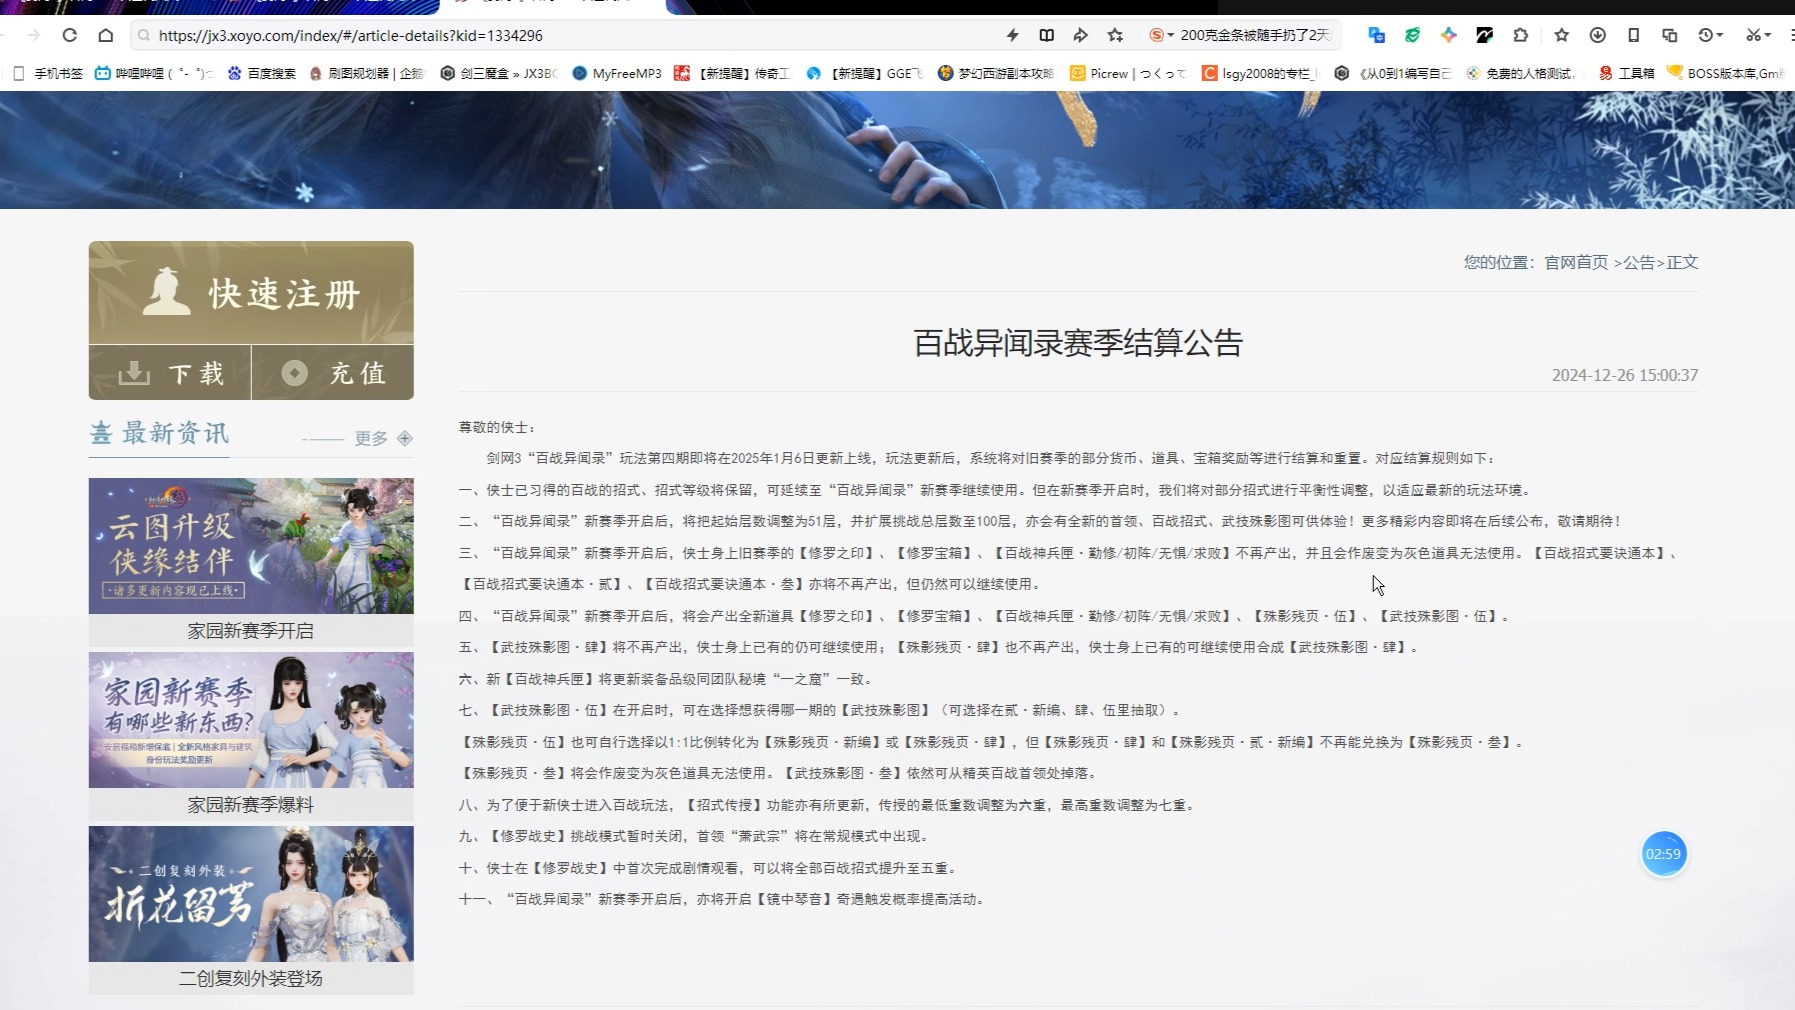Reload the page with the refresh icon

coord(69,35)
